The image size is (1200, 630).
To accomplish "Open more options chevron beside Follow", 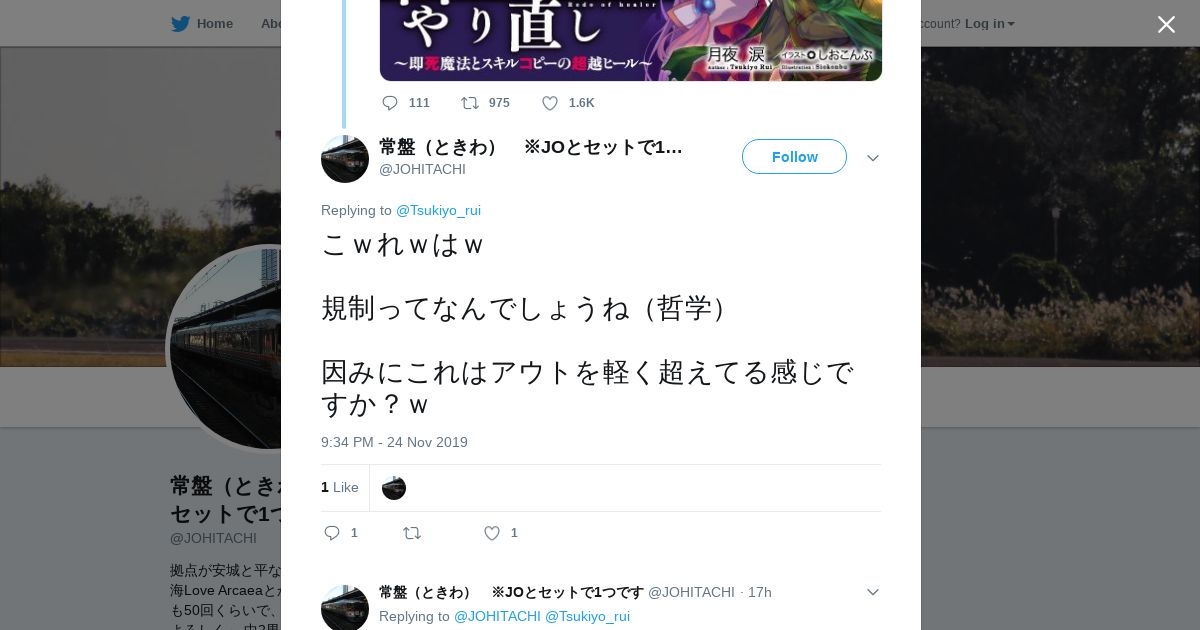I will coord(873,158).
